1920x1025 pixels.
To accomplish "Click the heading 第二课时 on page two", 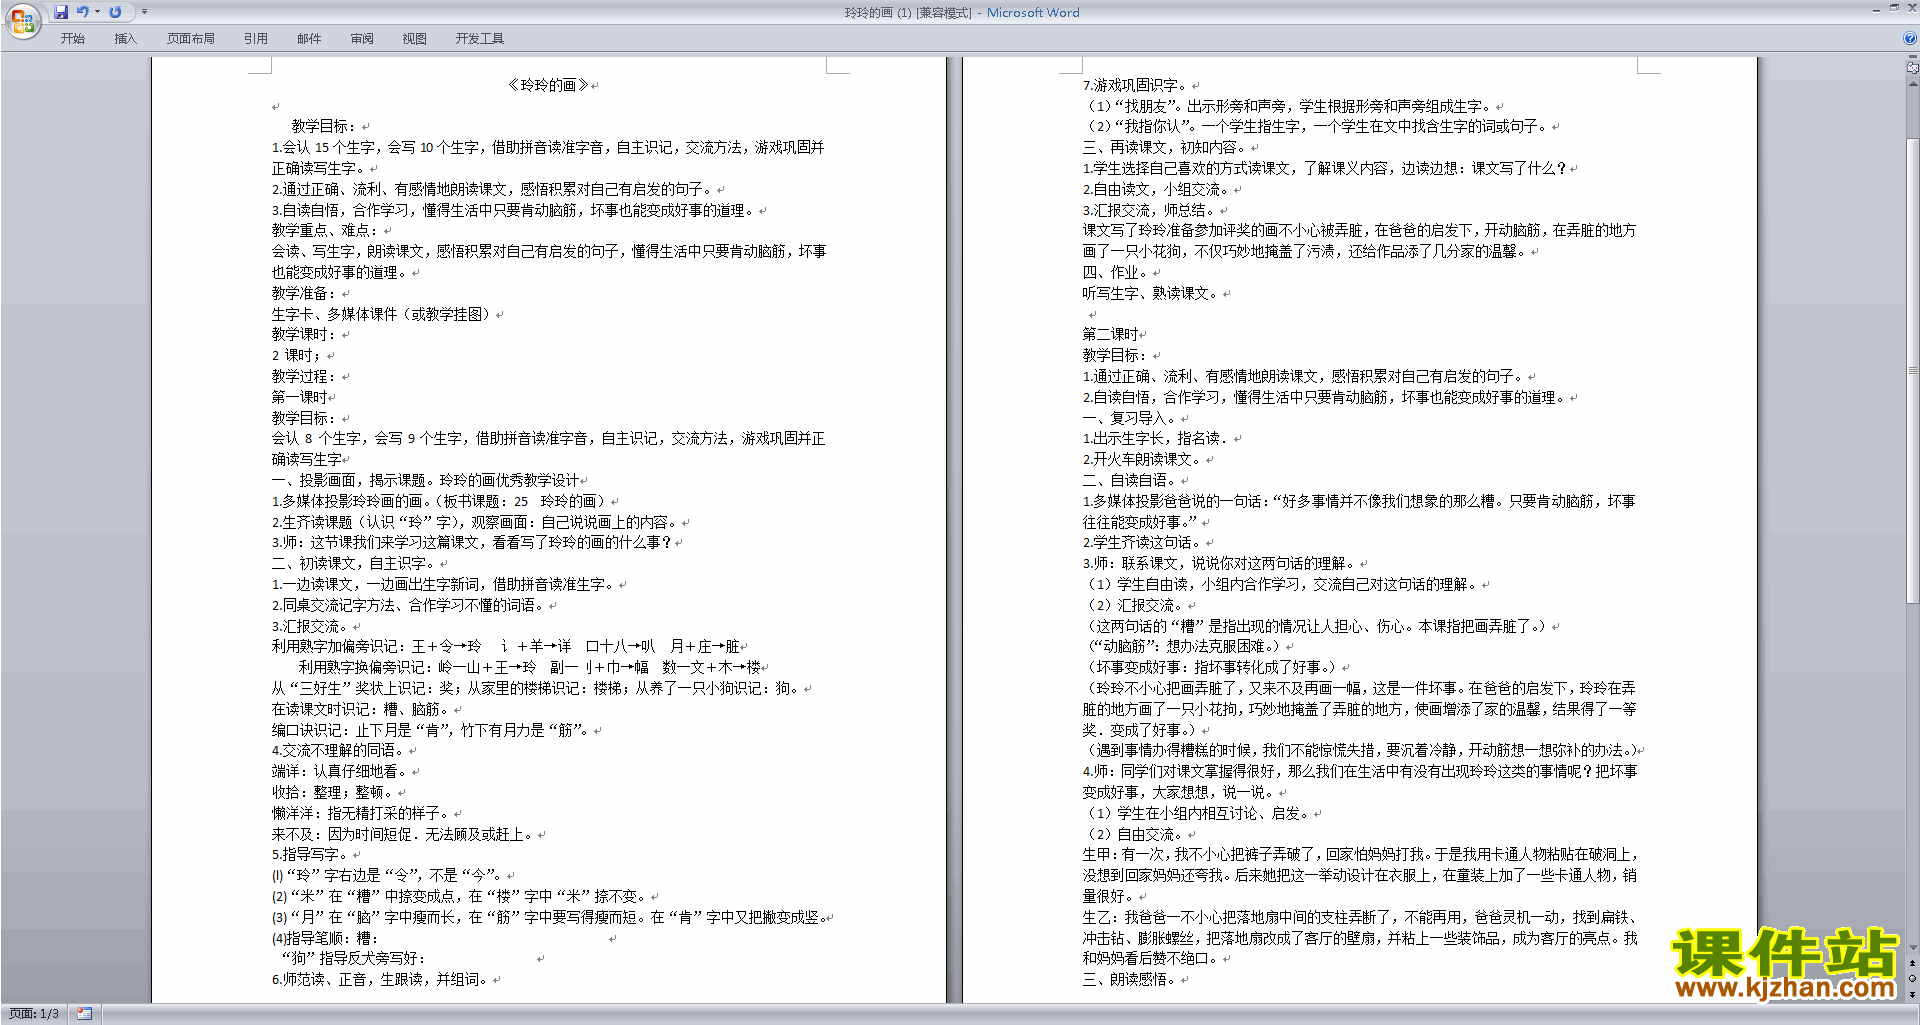I will [1111, 334].
